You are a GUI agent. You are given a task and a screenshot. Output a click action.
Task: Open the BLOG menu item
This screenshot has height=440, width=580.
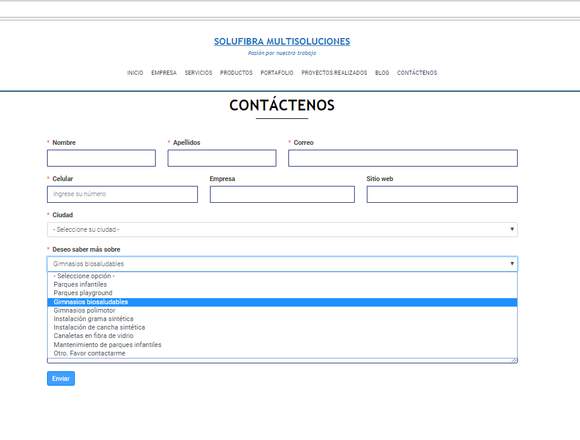point(382,73)
